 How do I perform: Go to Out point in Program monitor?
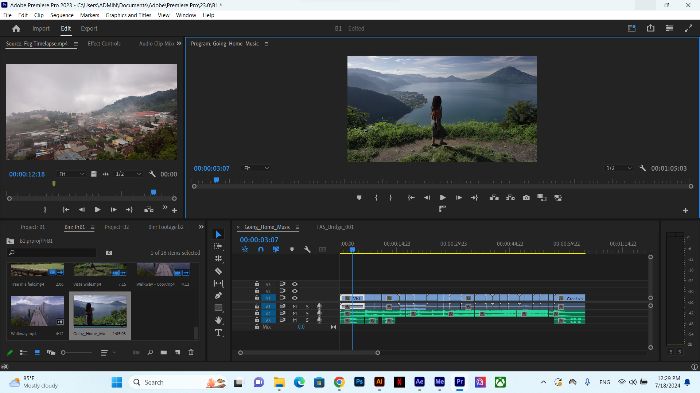point(474,197)
